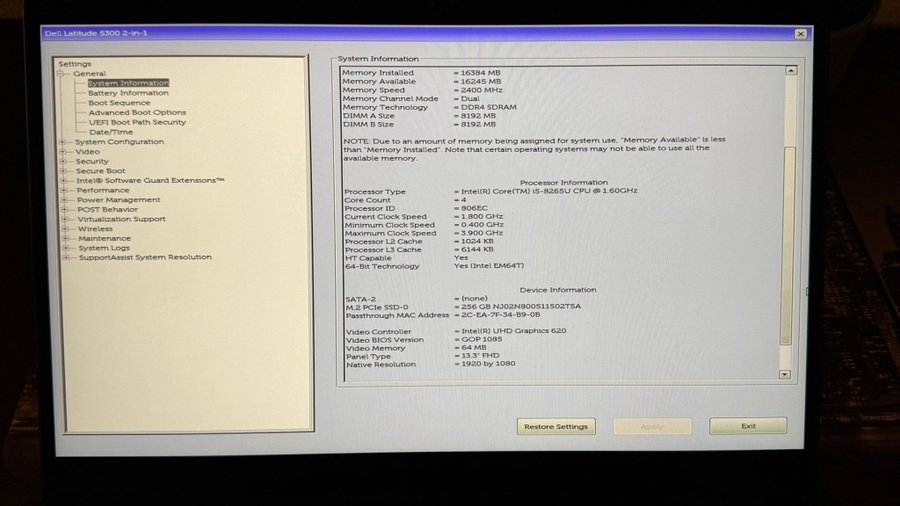Select System Configuration label
Image resolution: width=900 pixels, height=506 pixels.
coord(119,142)
